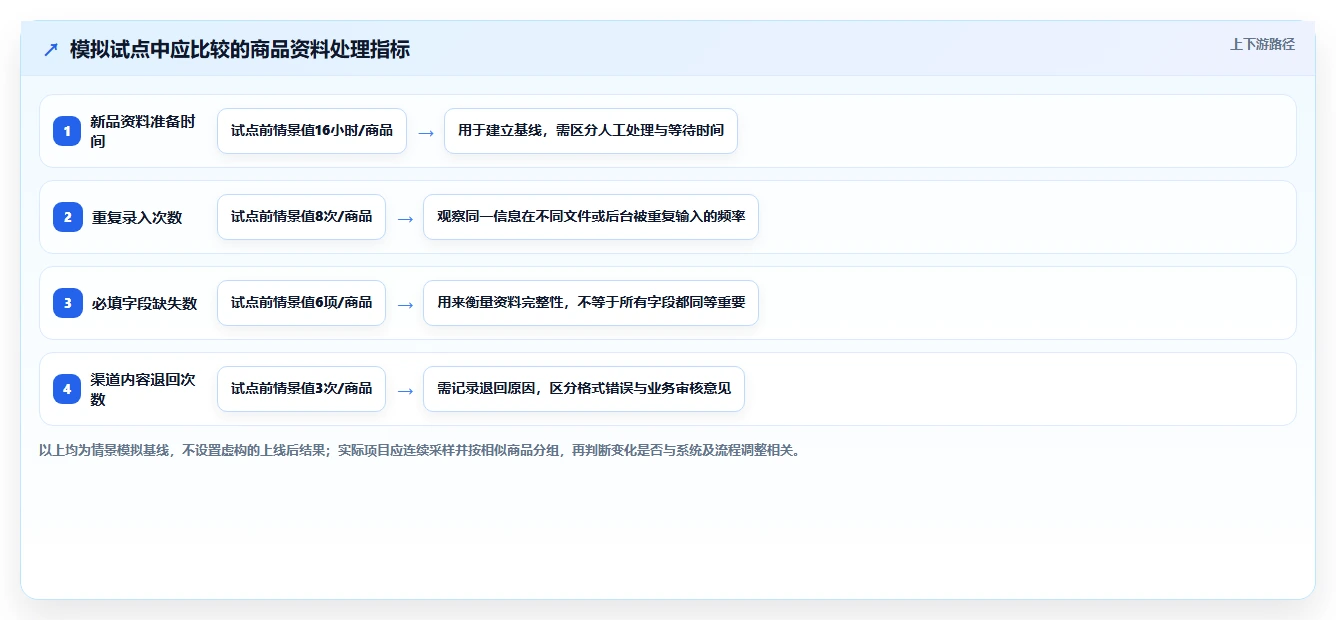The height and width of the screenshot is (620, 1336).
Task: Select the 重复录入次数 label
Action: pos(137,217)
